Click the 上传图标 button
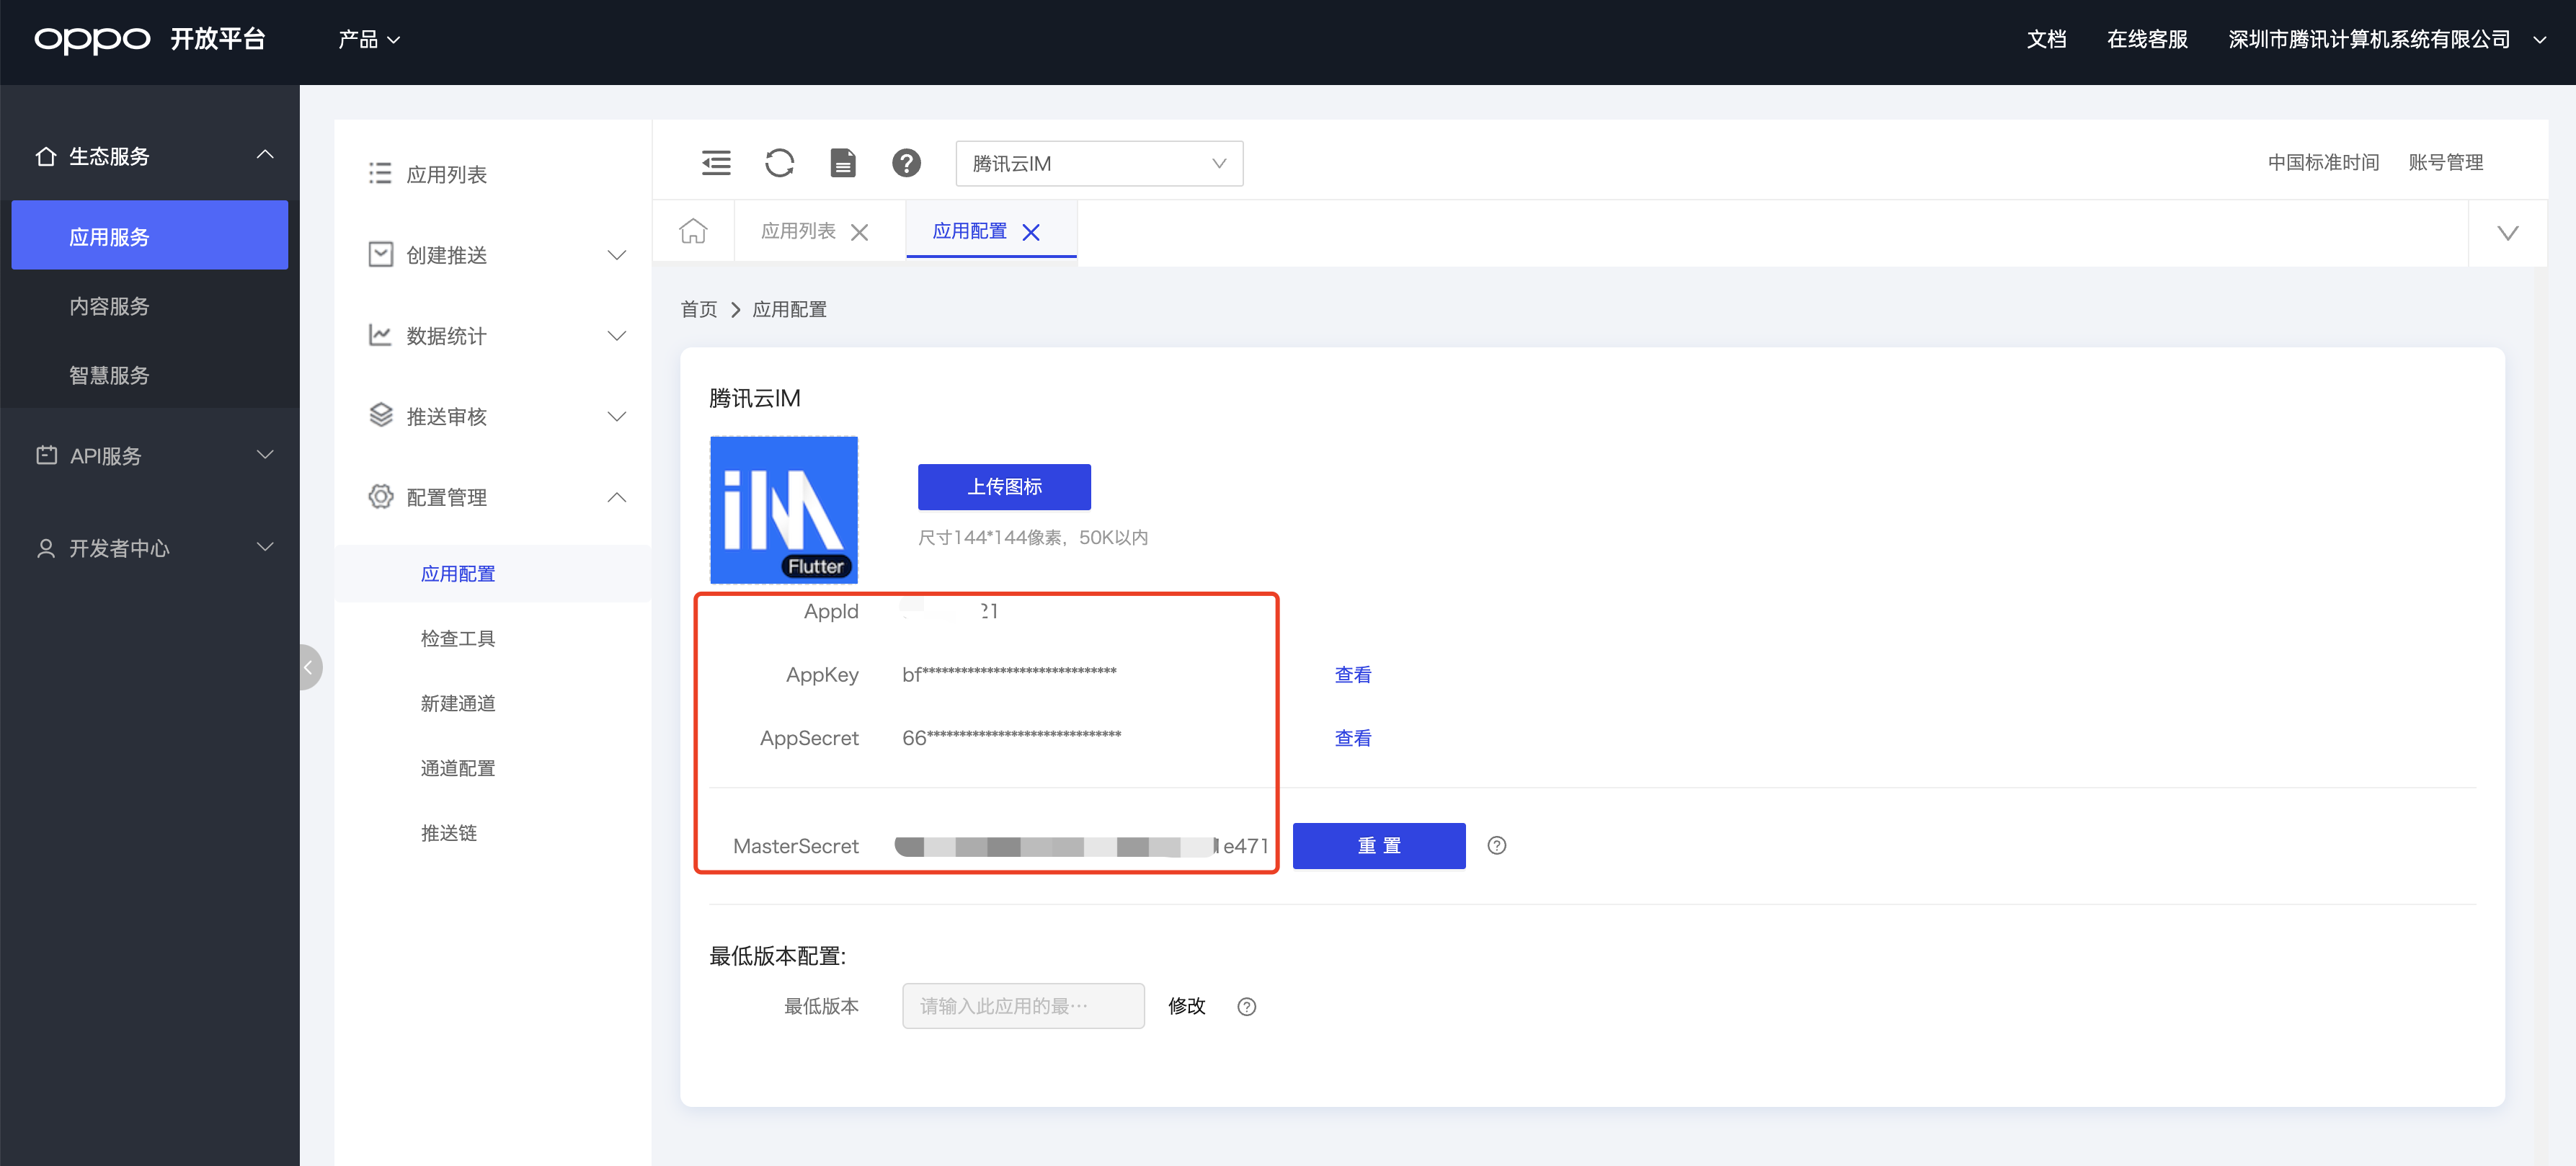Image resolution: width=2576 pixels, height=1166 pixels. tap(1004, 487)
